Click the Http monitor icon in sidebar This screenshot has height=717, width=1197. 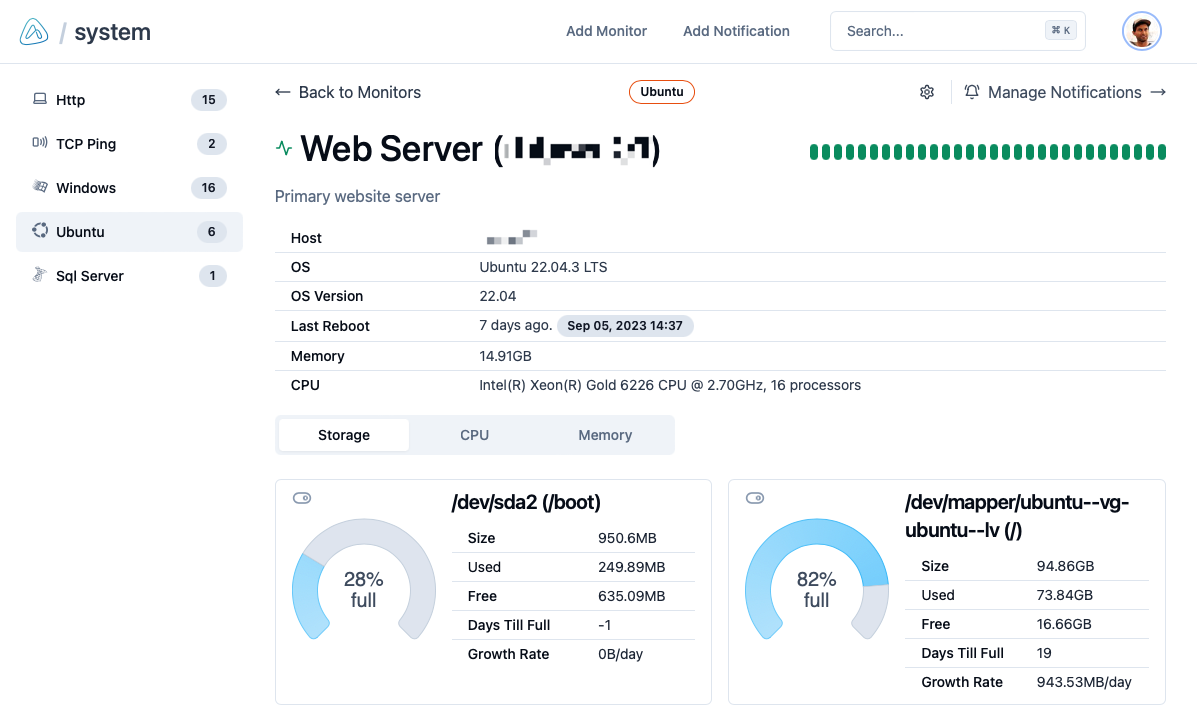[40, 99]
